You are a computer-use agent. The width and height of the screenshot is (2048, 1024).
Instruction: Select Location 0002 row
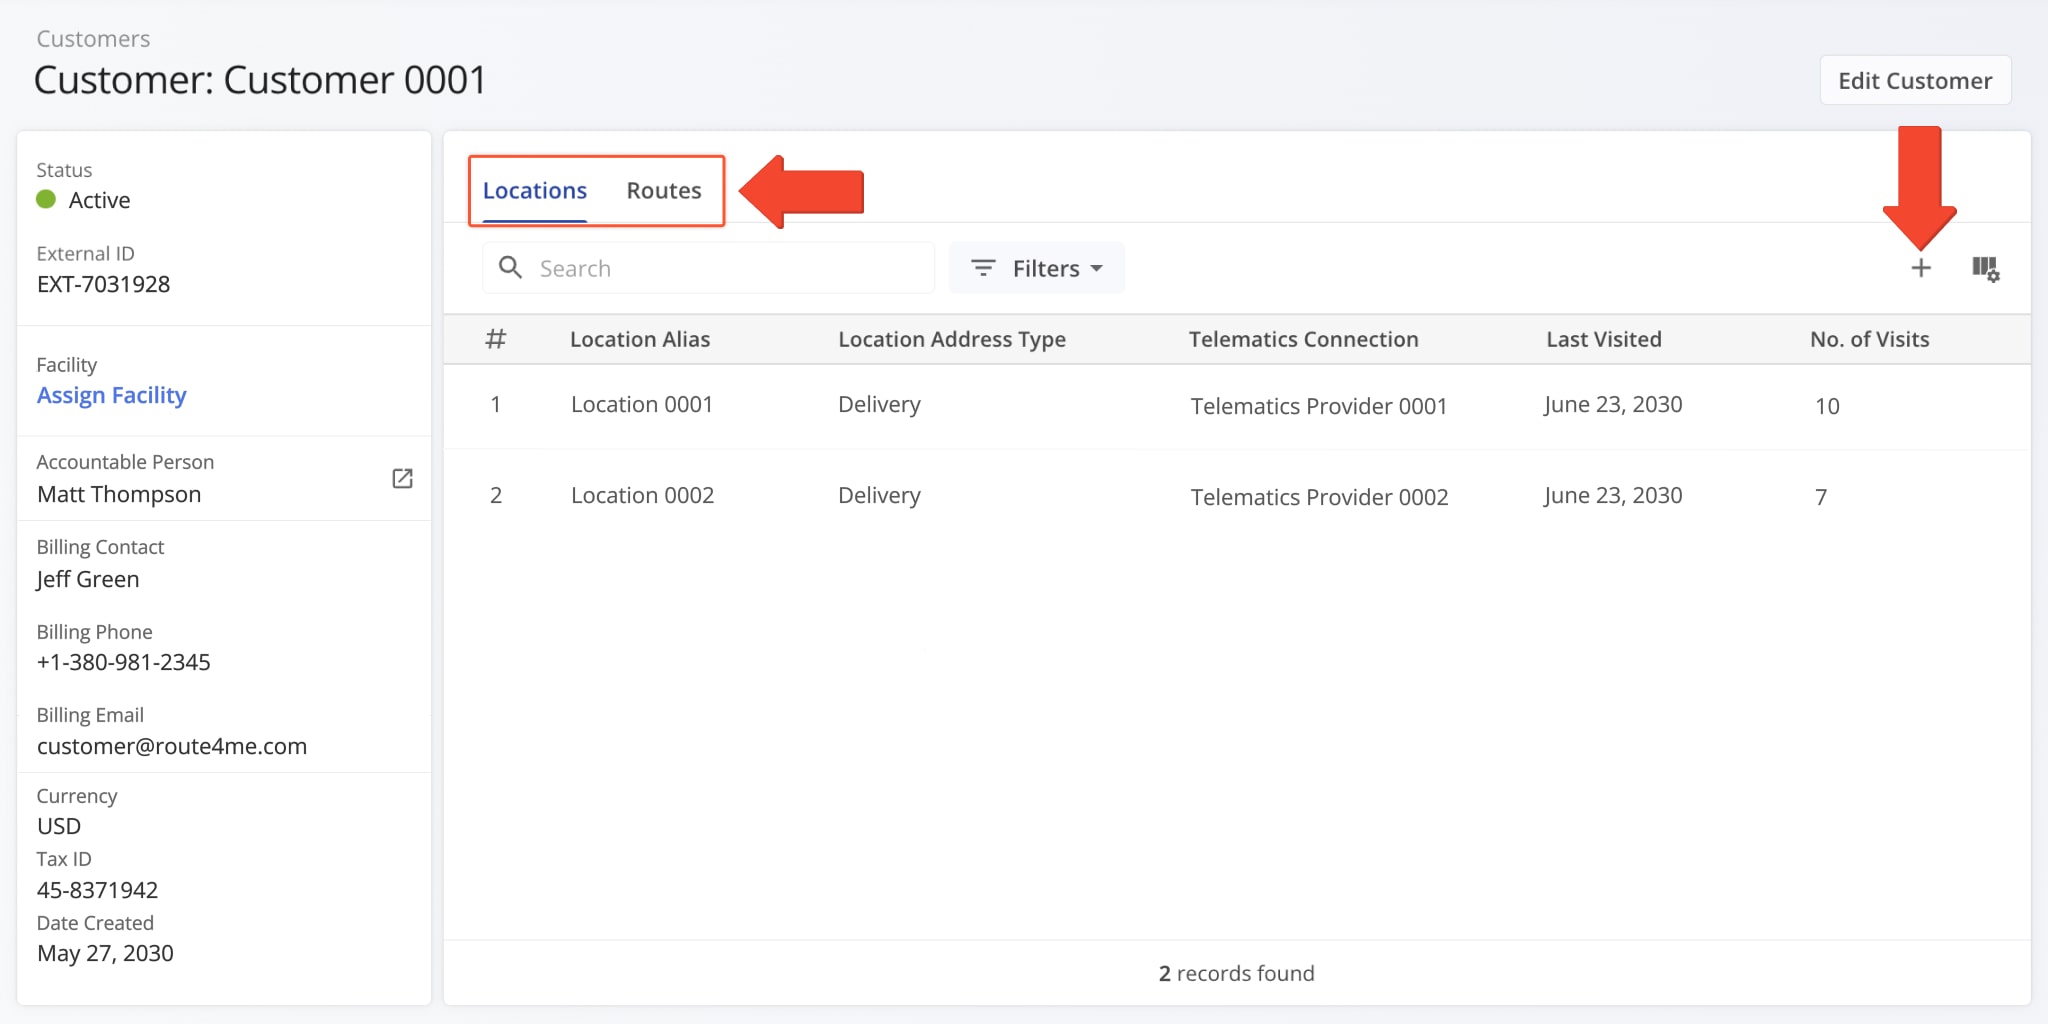1237,496
